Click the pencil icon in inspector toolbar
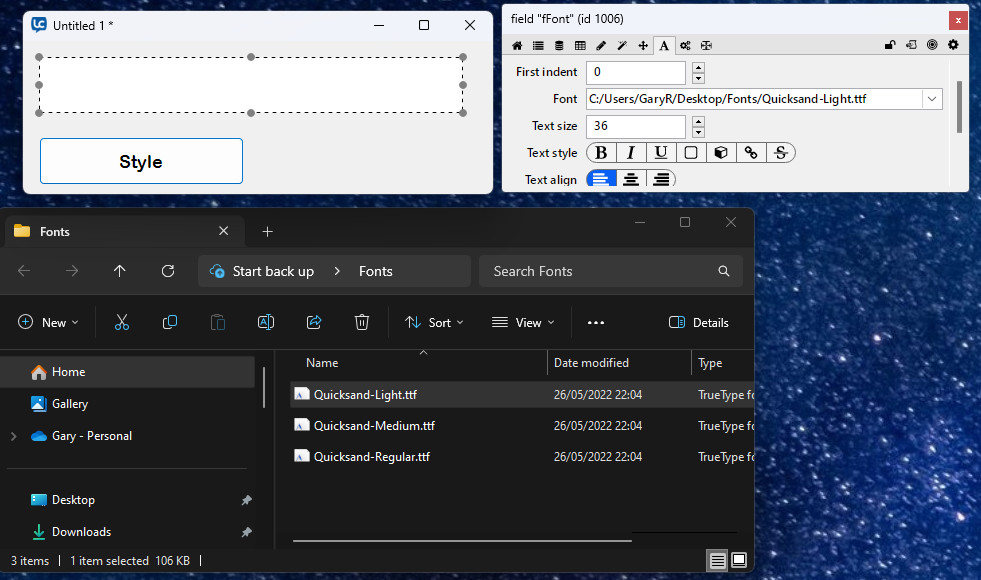This screenshot has height=580, width=981. tap(601, 45)
